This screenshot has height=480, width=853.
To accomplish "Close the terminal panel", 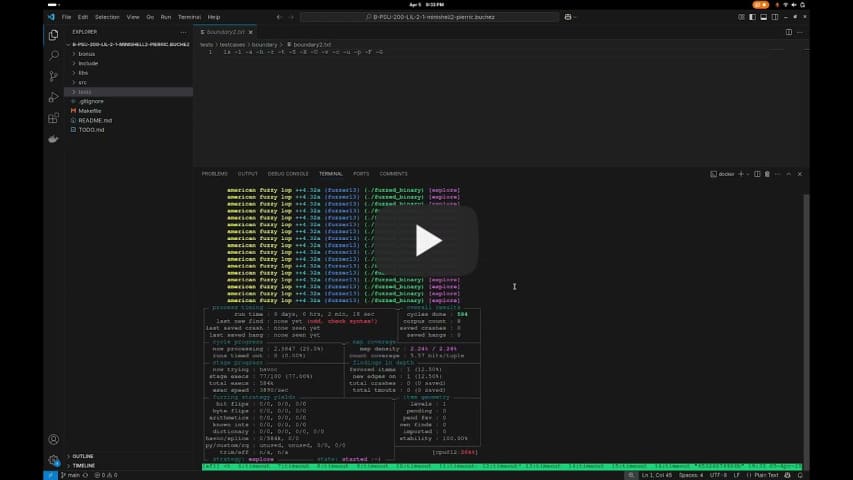I will coord(800,174).
